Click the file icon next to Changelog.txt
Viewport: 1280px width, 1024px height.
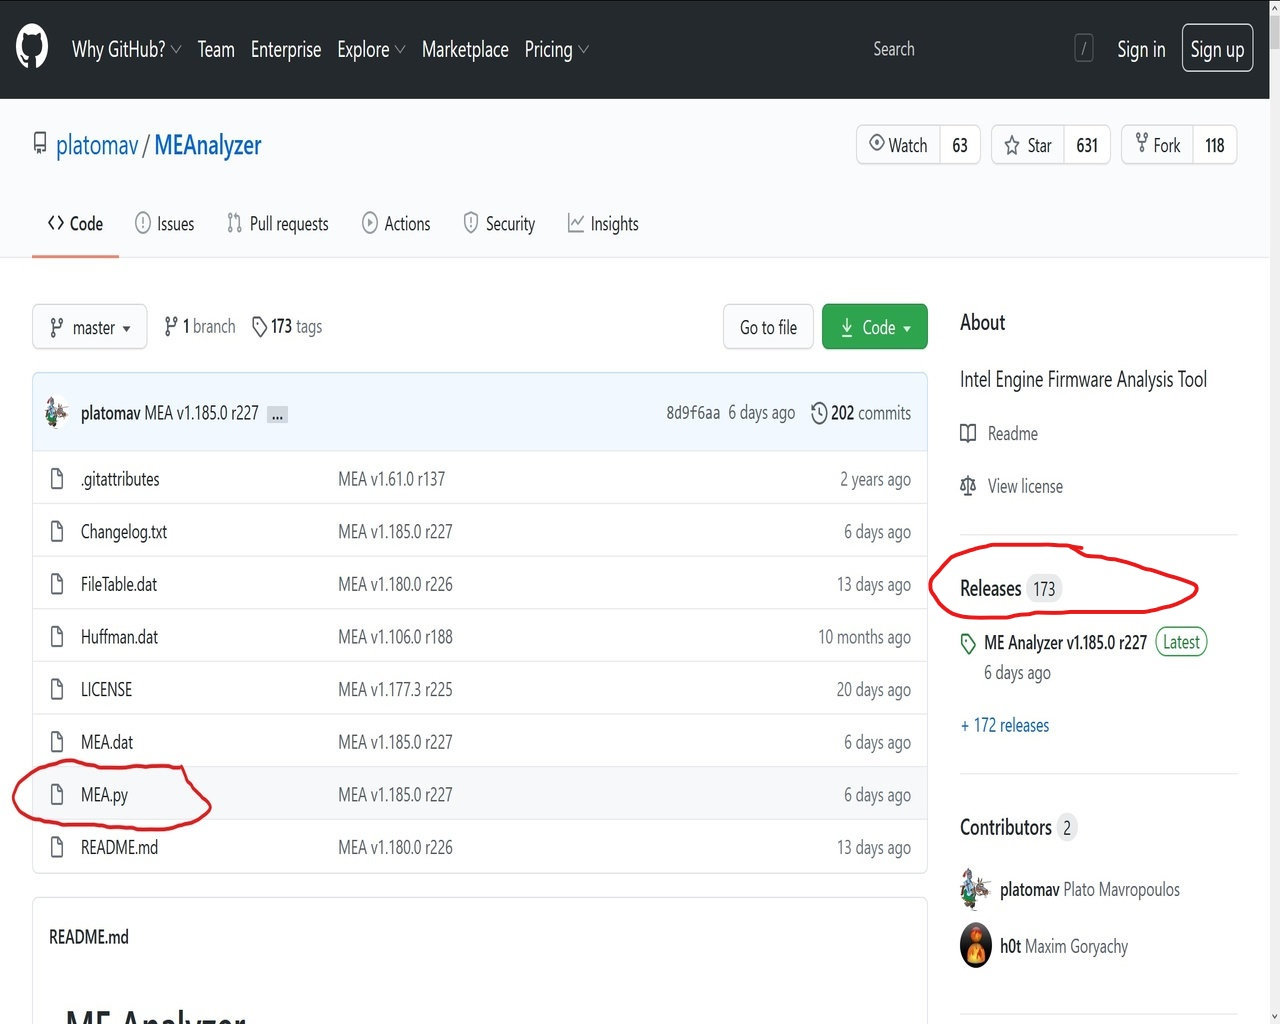[x=57, y=532]
